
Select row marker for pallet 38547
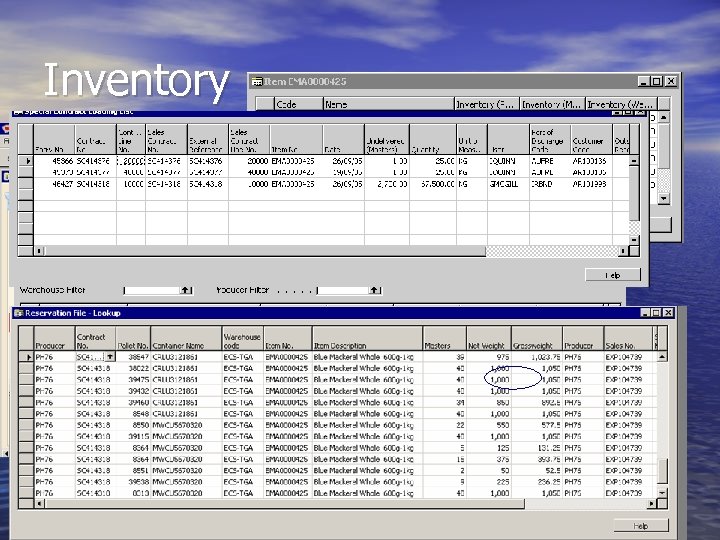[x=26, y=357]
